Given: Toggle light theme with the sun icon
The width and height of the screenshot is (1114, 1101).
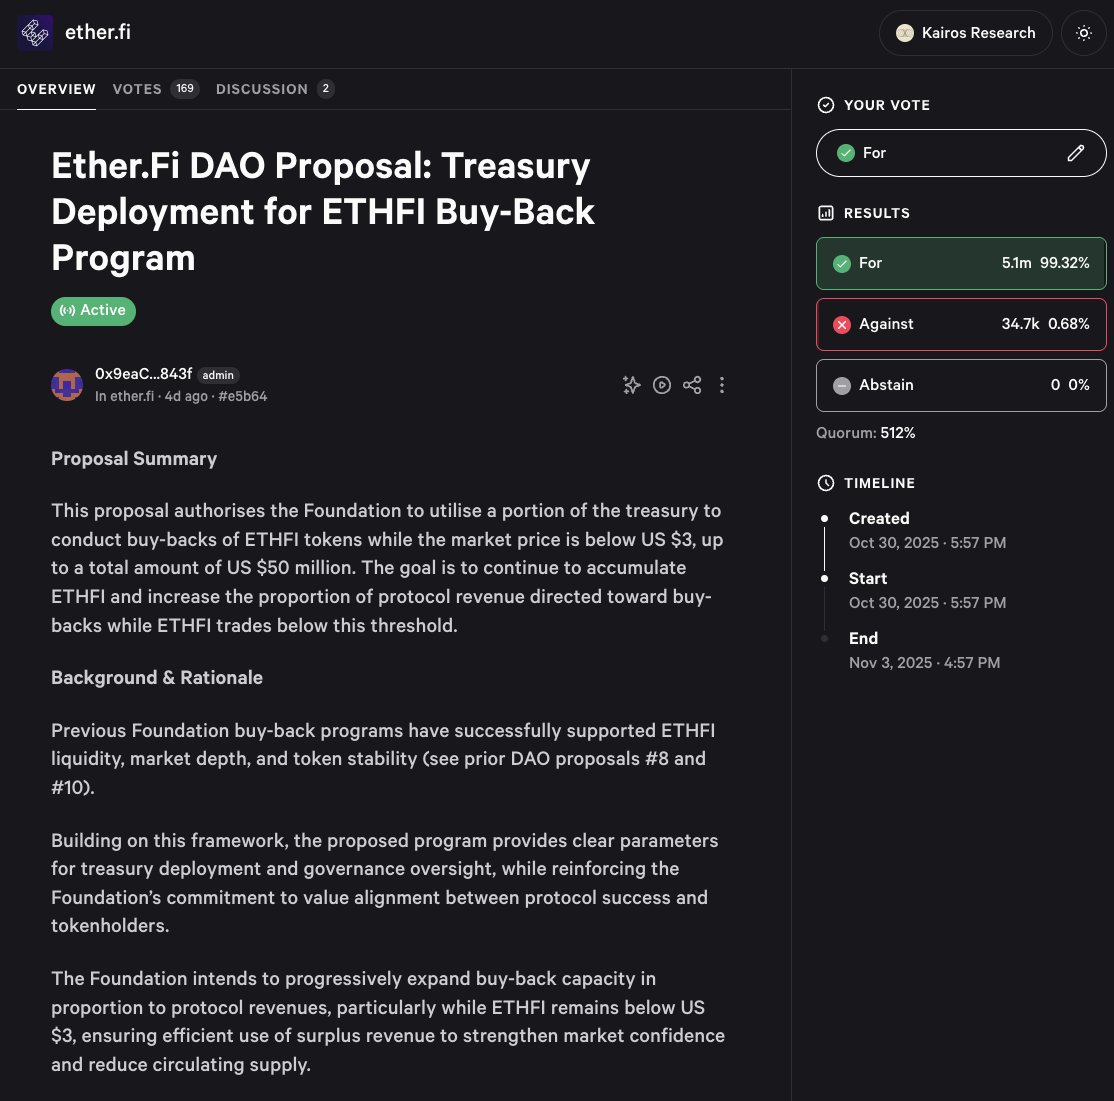Looking at the screenshot, I should tap(1083, 33).
